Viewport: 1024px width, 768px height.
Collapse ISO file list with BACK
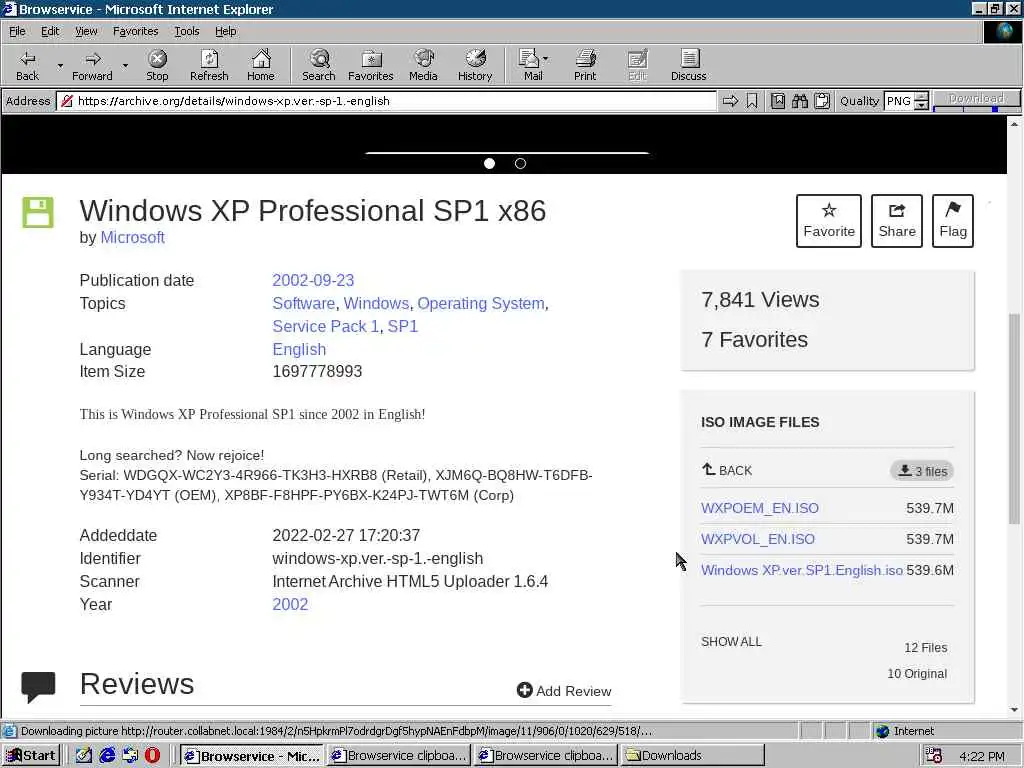[x=727, y=470]
